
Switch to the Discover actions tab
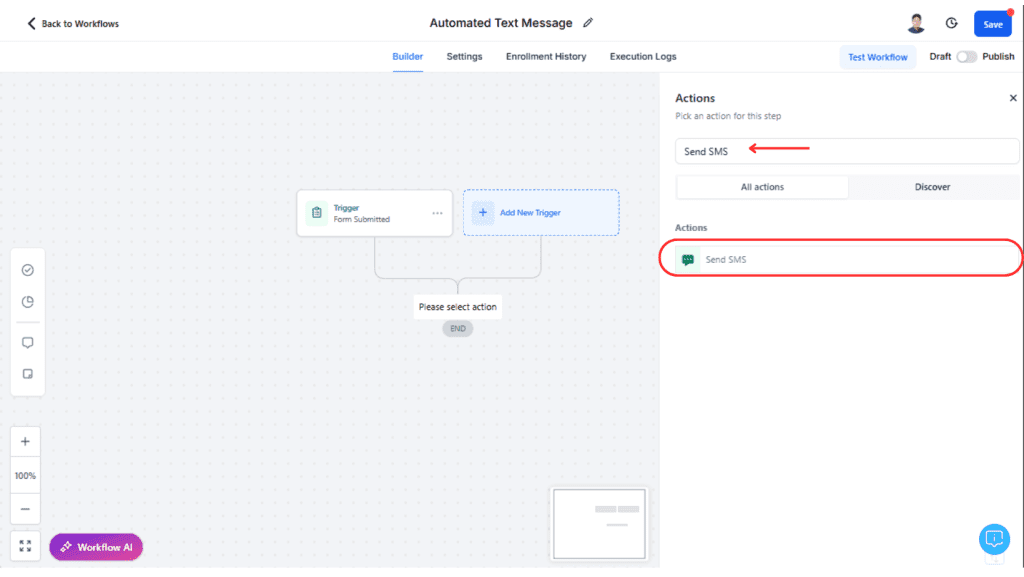tap(932, 187)
